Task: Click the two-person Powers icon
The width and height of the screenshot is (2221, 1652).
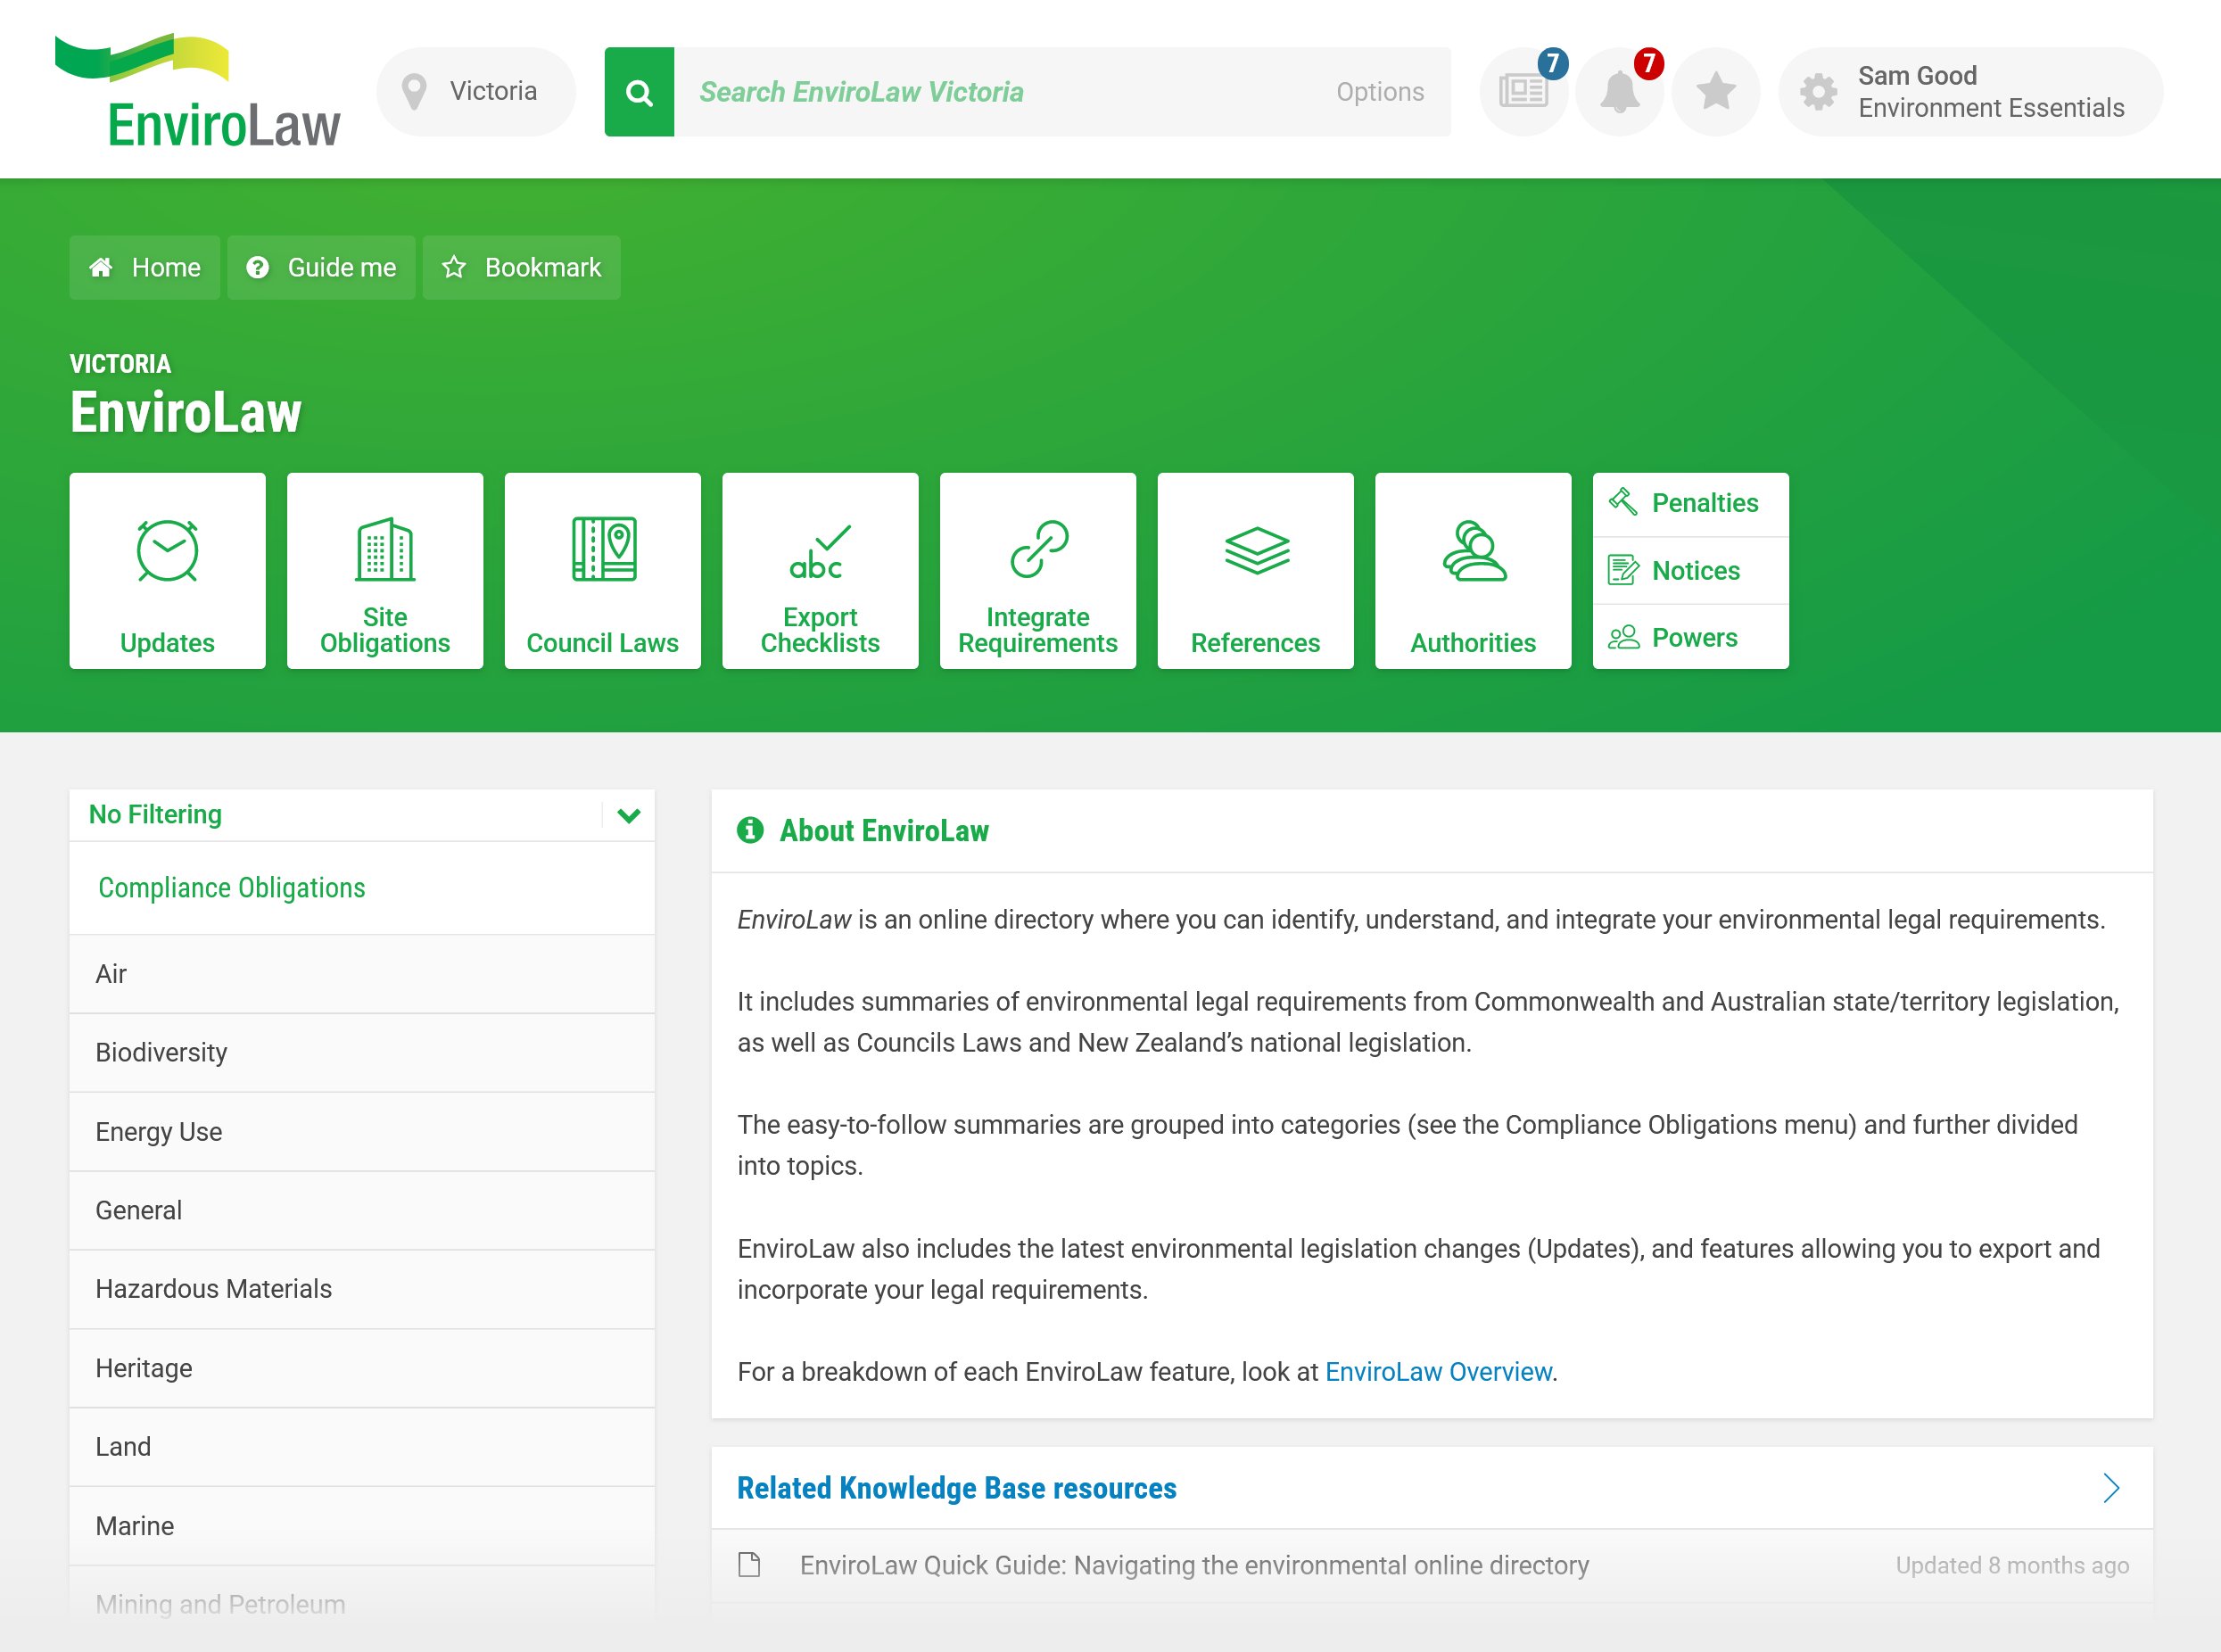Action: point(1623,637)
